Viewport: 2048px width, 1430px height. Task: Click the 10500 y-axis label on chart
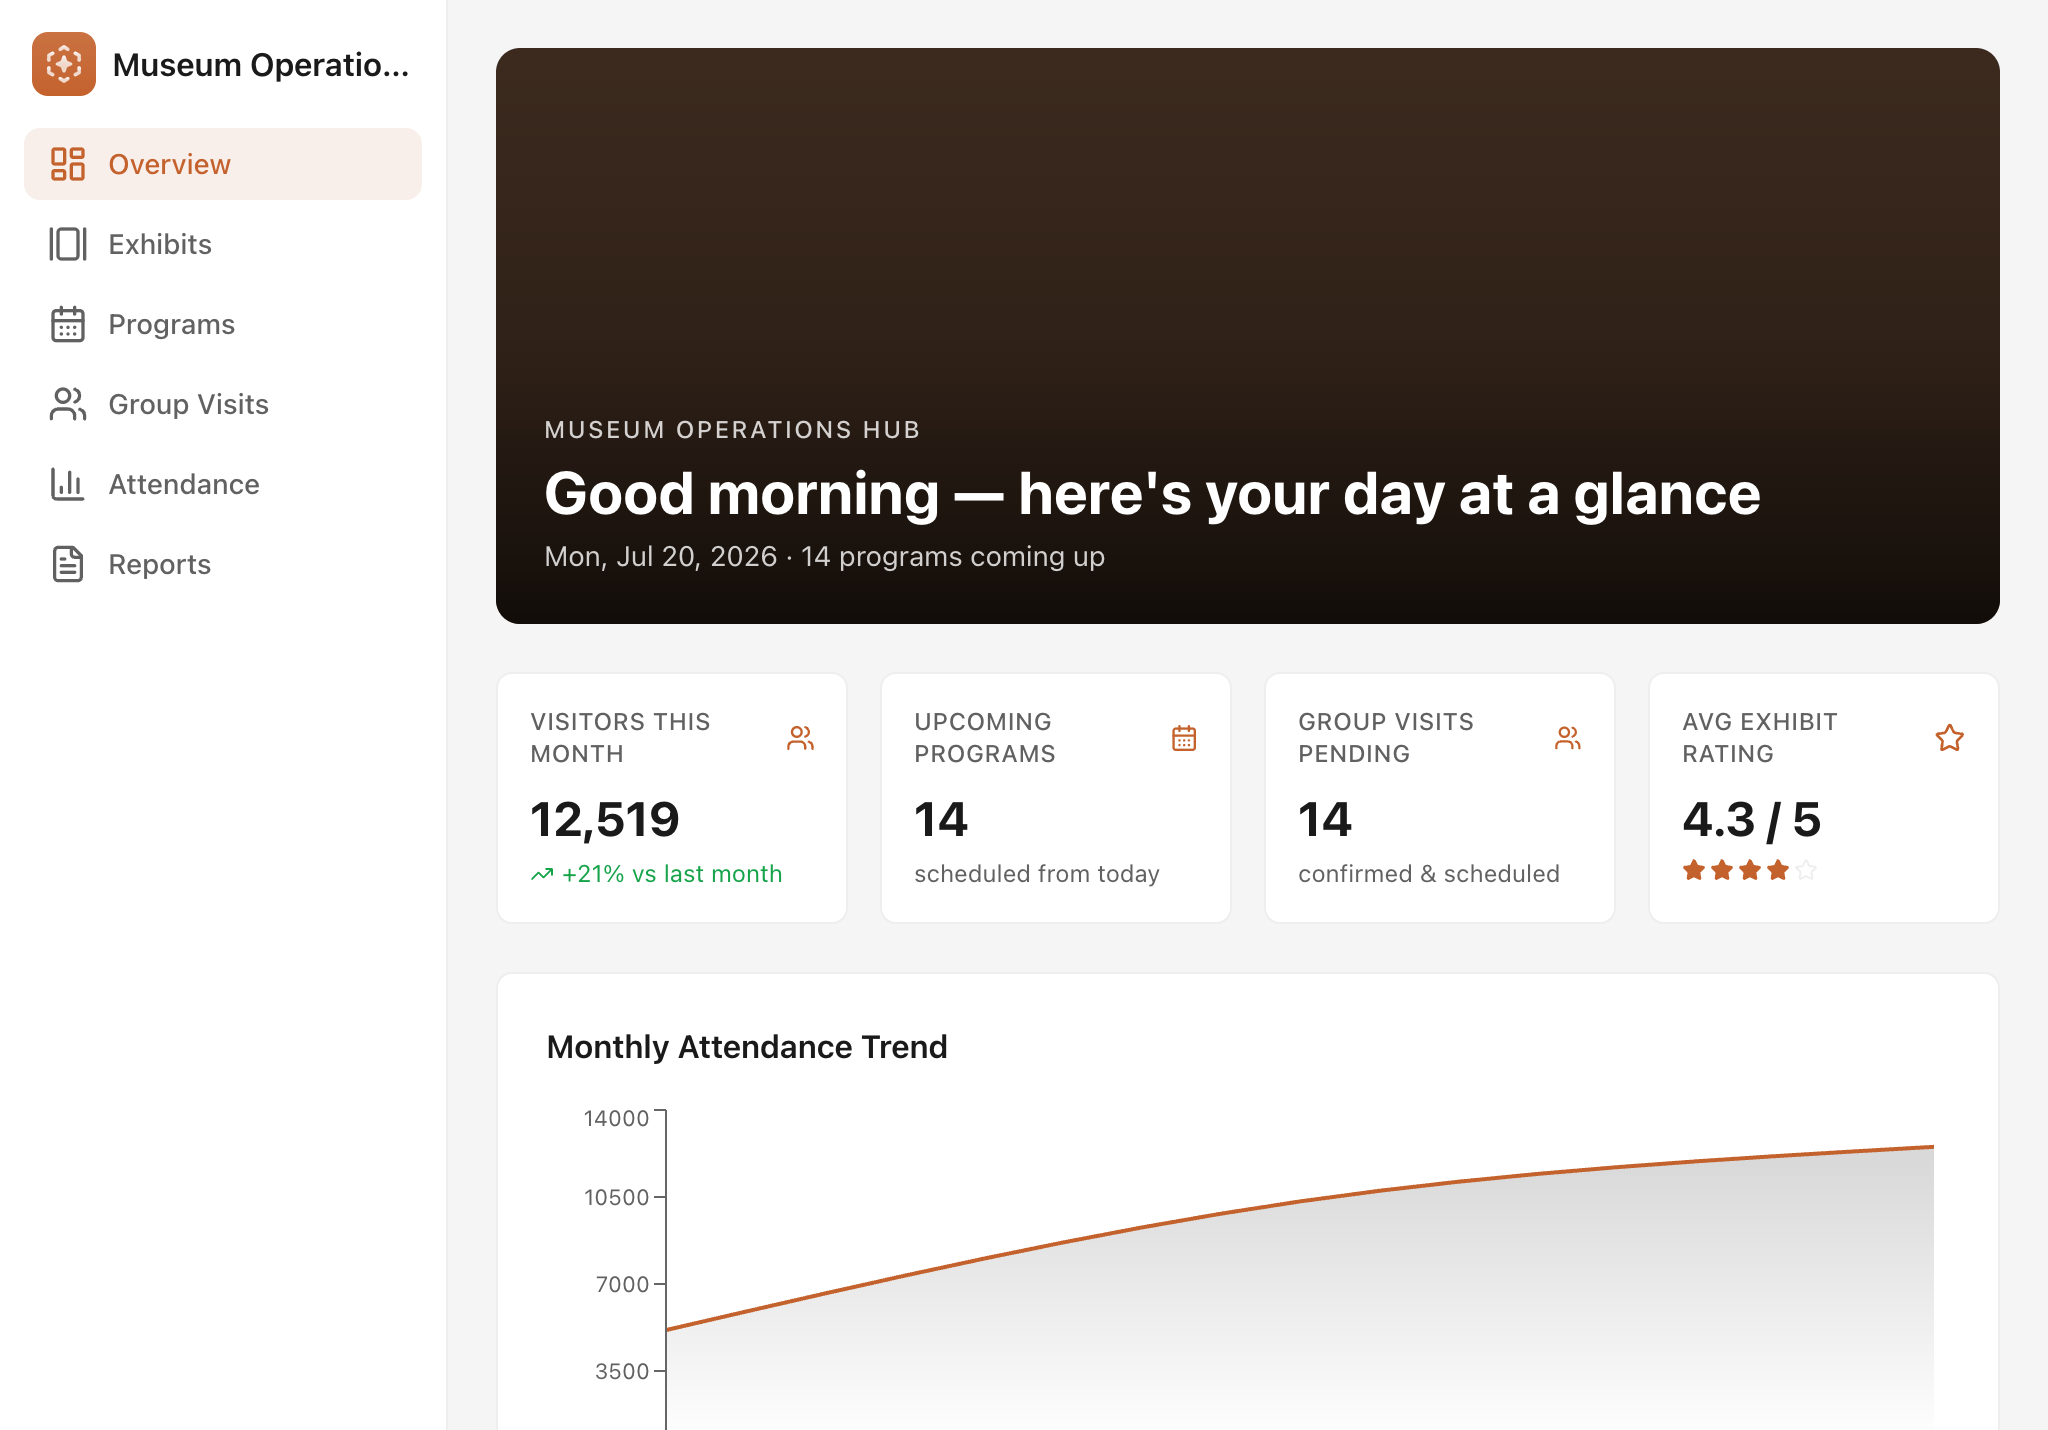click(617, 1197)
